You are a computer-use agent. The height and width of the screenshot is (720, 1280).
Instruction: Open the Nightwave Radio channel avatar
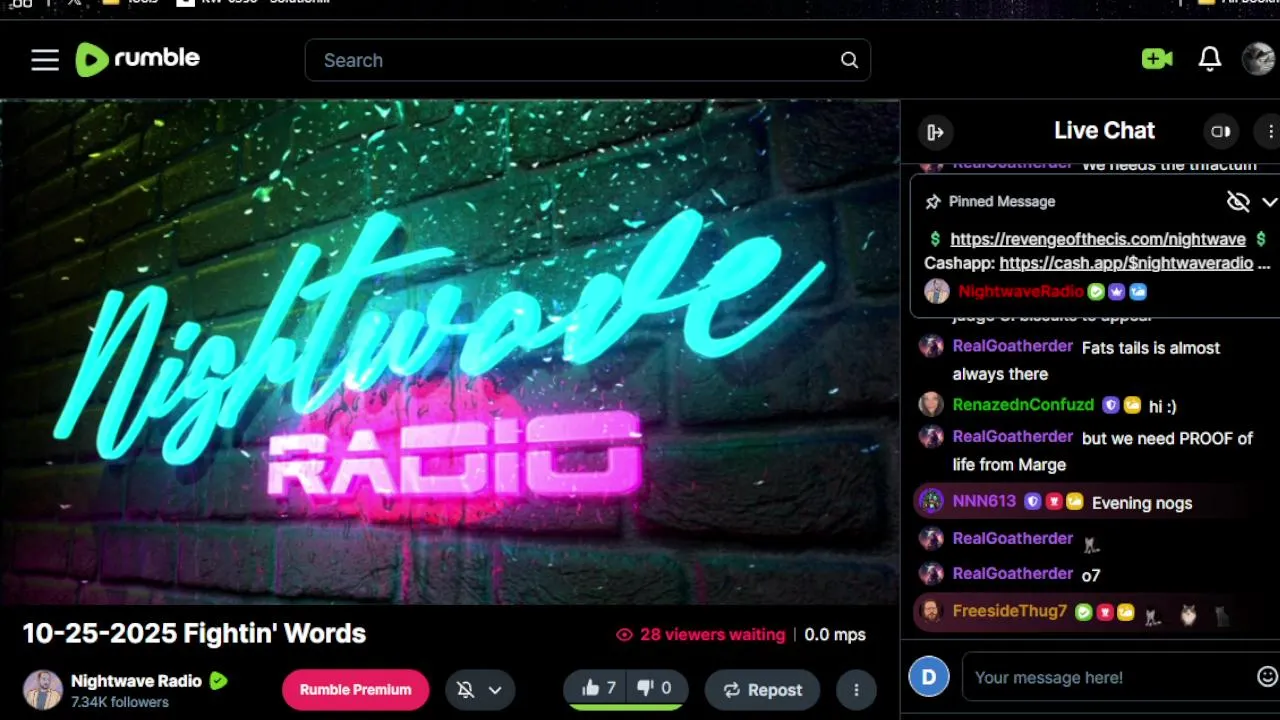43,690
